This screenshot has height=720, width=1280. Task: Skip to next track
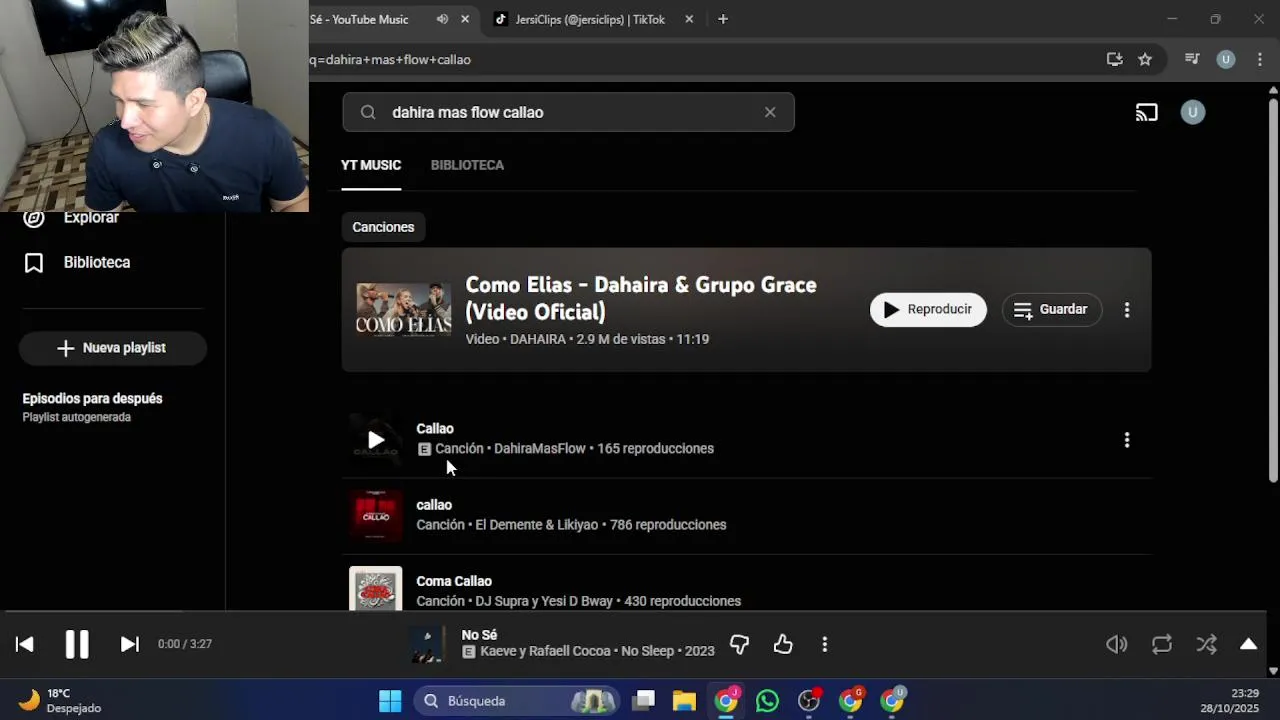click(x=130, y=644)
